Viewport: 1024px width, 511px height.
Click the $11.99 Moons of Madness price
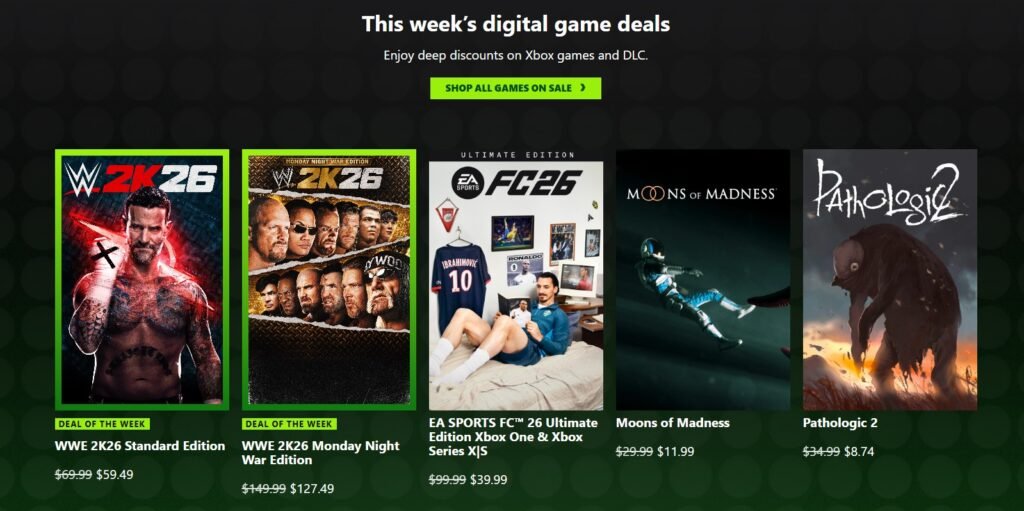[x=675, y=451]
